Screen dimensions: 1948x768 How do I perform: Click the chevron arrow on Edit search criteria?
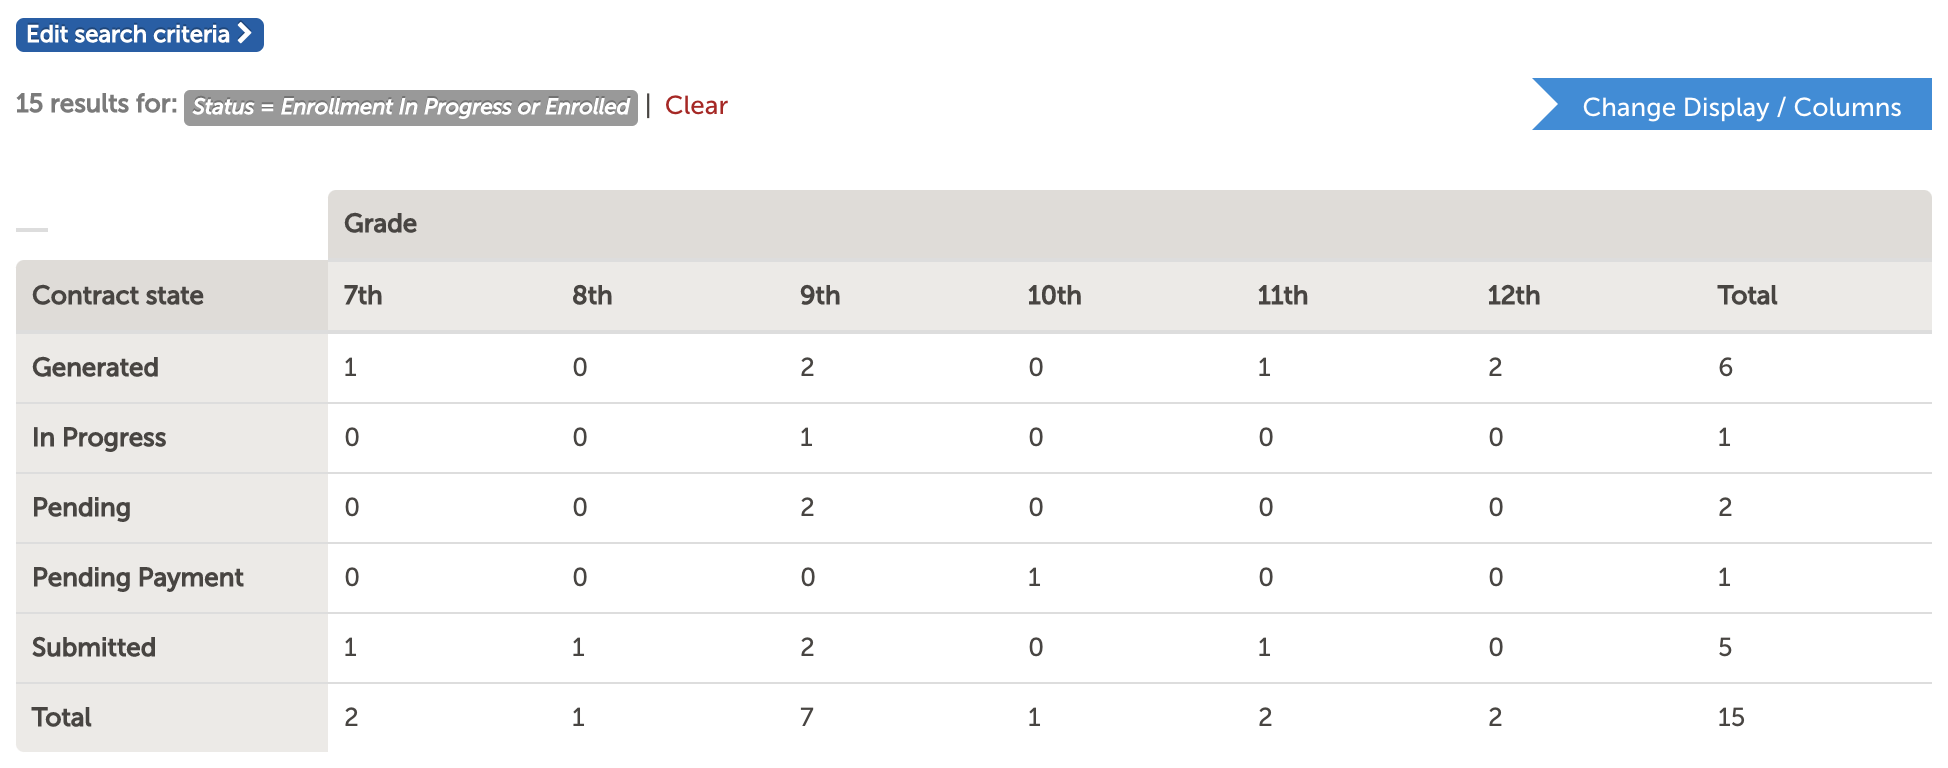244,34
